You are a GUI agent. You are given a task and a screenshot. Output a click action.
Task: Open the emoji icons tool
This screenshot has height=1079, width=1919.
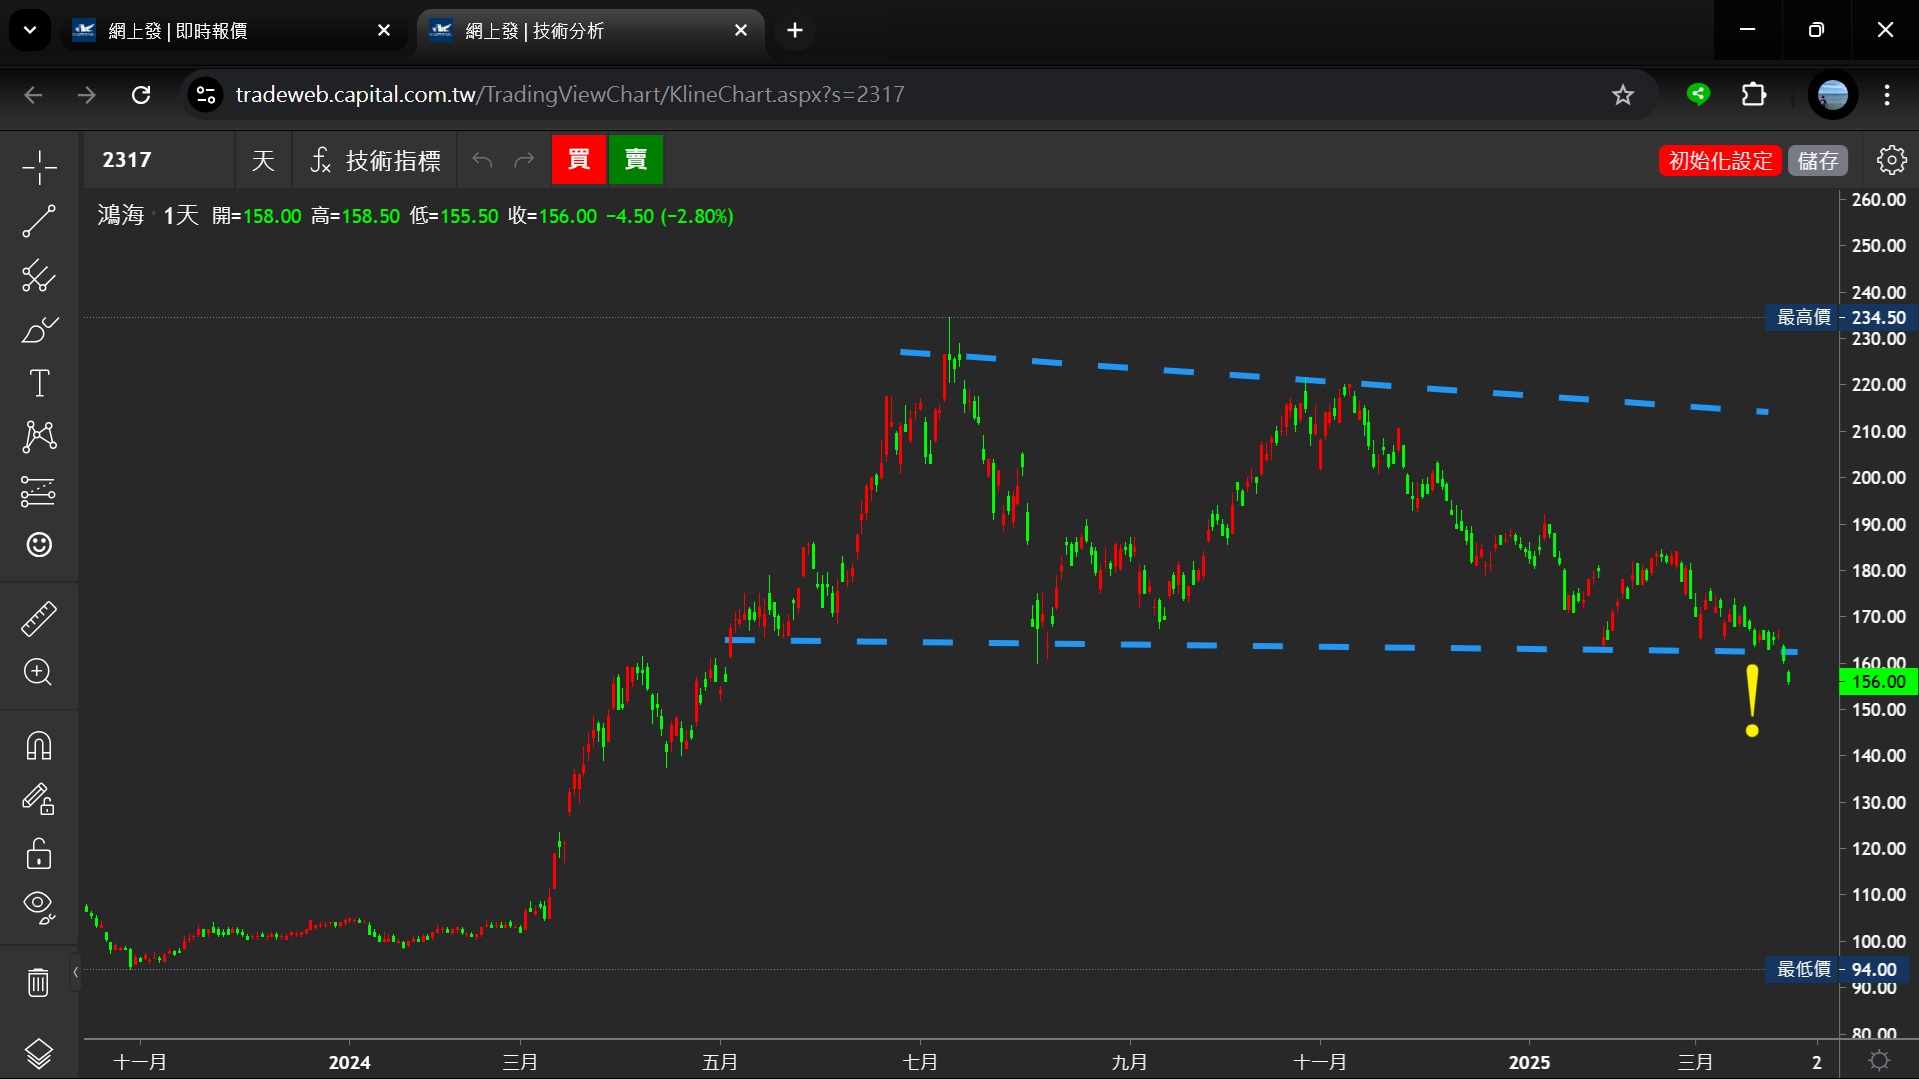pos(39,545)
